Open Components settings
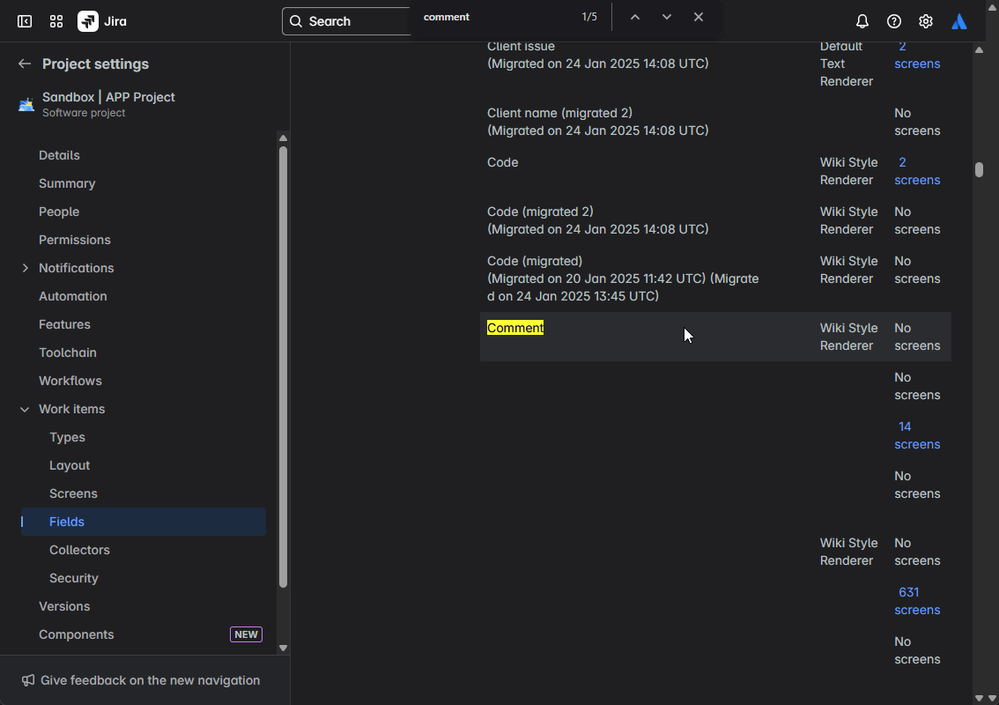 point(76,634)
